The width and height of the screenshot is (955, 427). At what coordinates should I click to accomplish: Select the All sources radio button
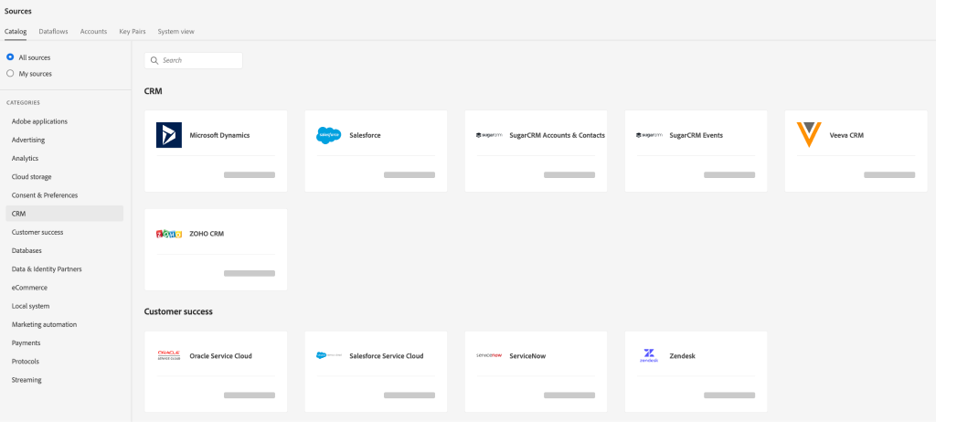pos(10,57)
